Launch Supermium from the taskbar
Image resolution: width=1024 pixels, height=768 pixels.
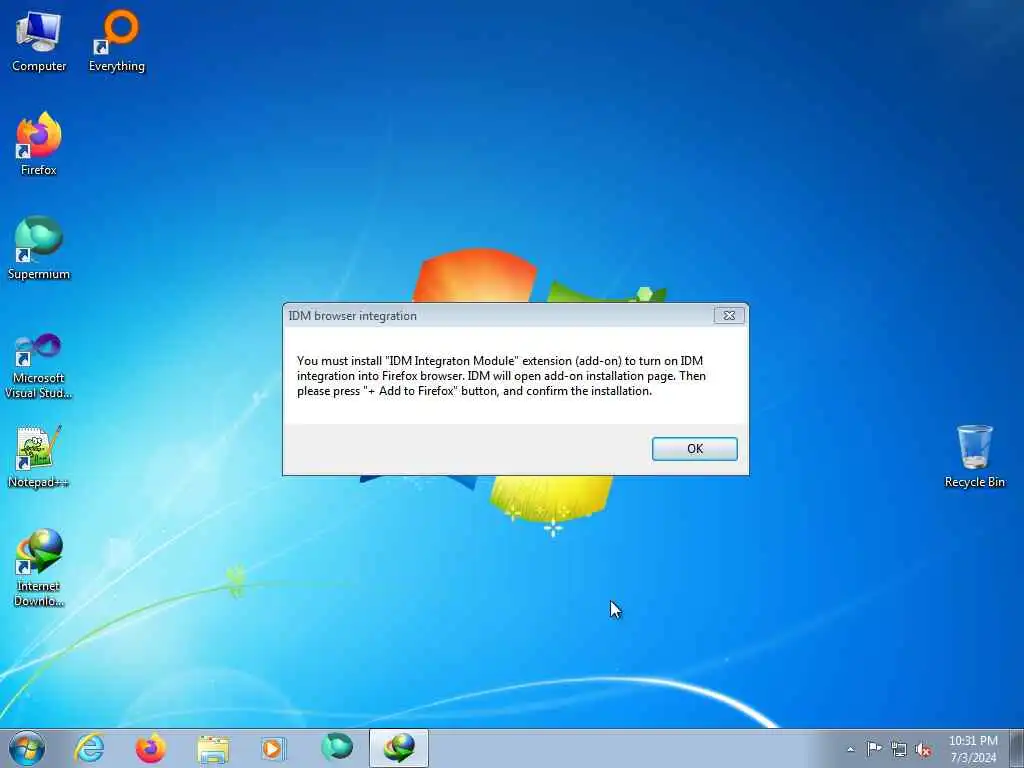pos(336,748)
